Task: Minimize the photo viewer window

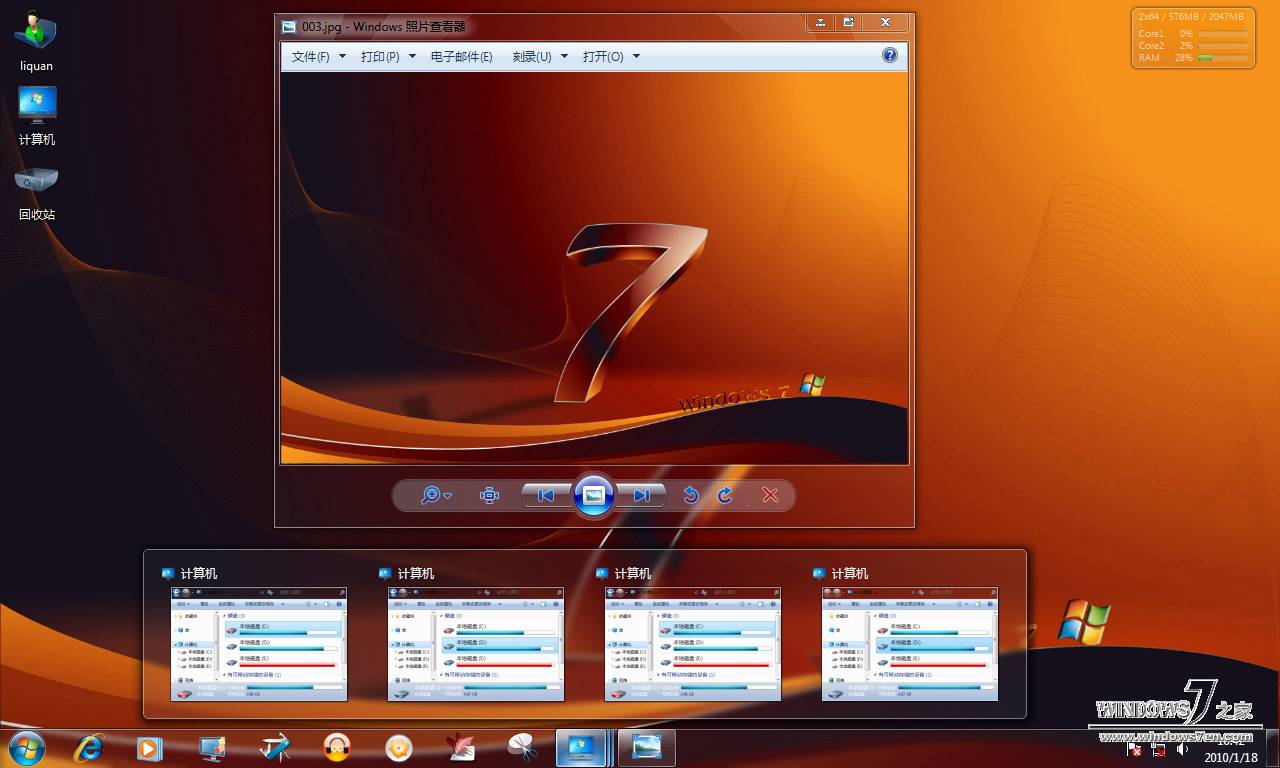Action: tap(821, 22)
